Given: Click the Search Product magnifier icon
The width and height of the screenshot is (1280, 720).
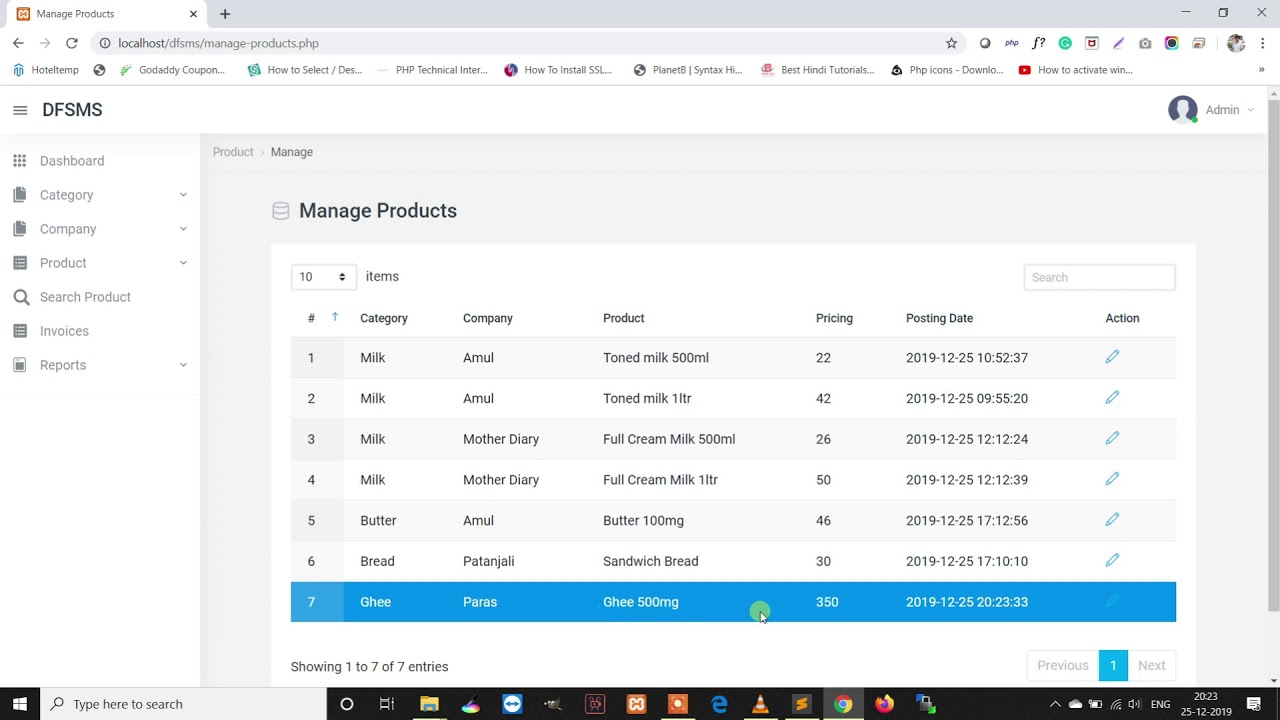Looking at the screenshot, I should coord(20,297).
